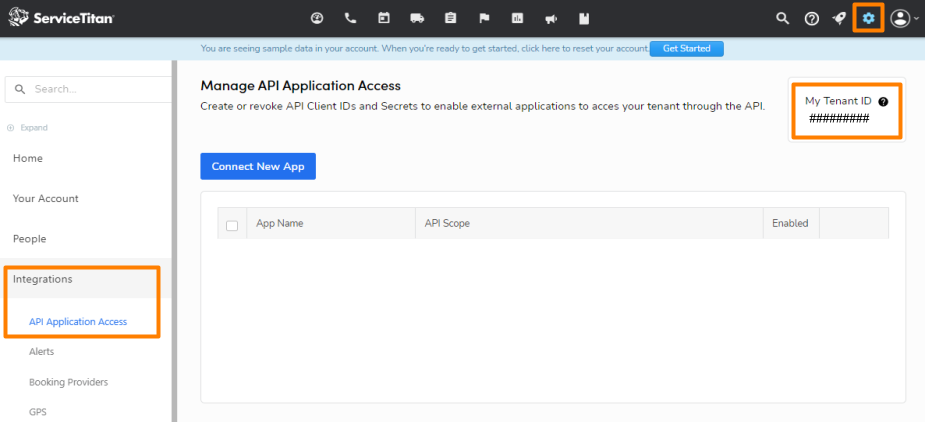
Task: Open the Follow Up flag icon
Action: [x=484, y=18]
